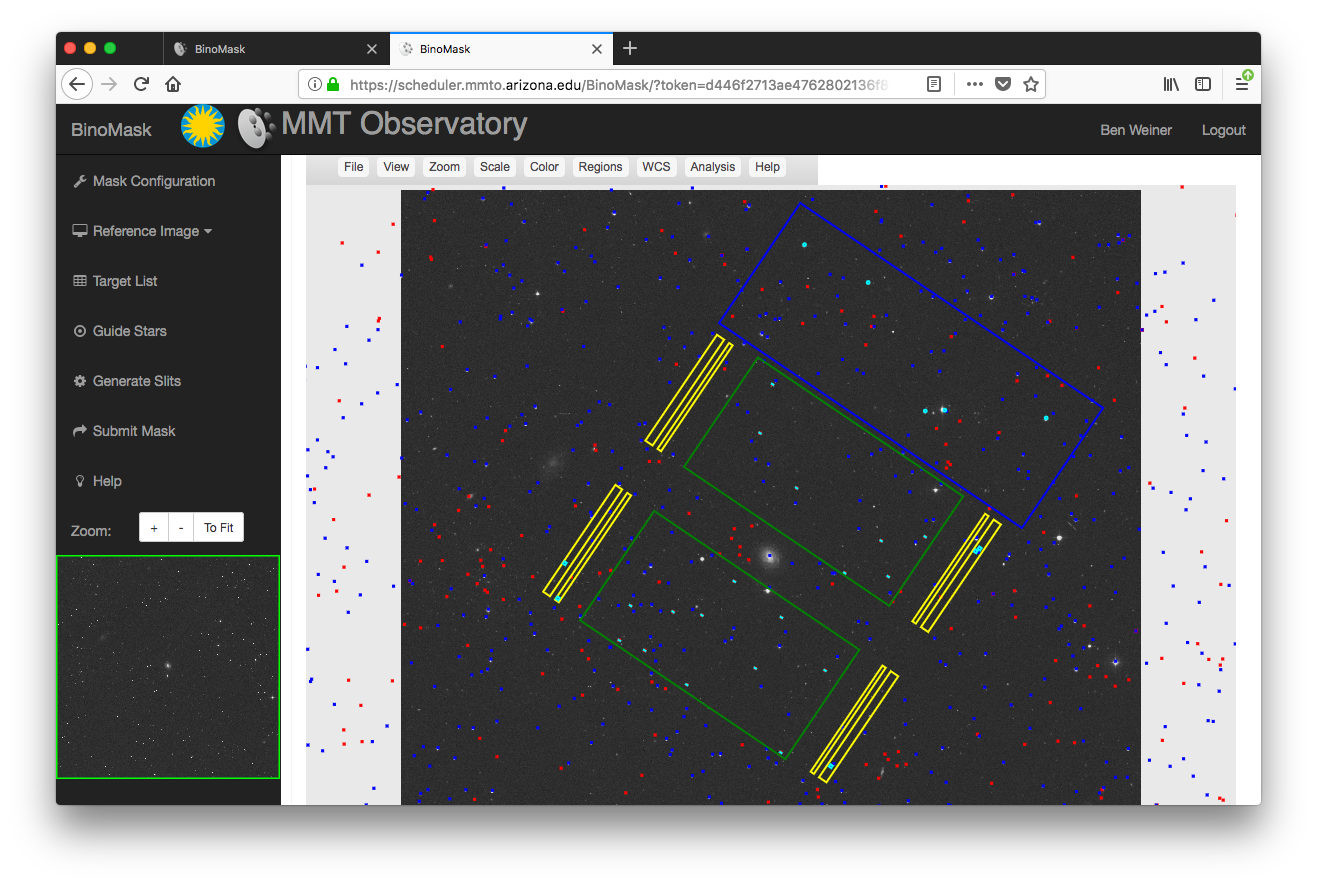Open the Firefox hamburger menu
This screenshot has height=885, width=1317.
pos(1241,84)
